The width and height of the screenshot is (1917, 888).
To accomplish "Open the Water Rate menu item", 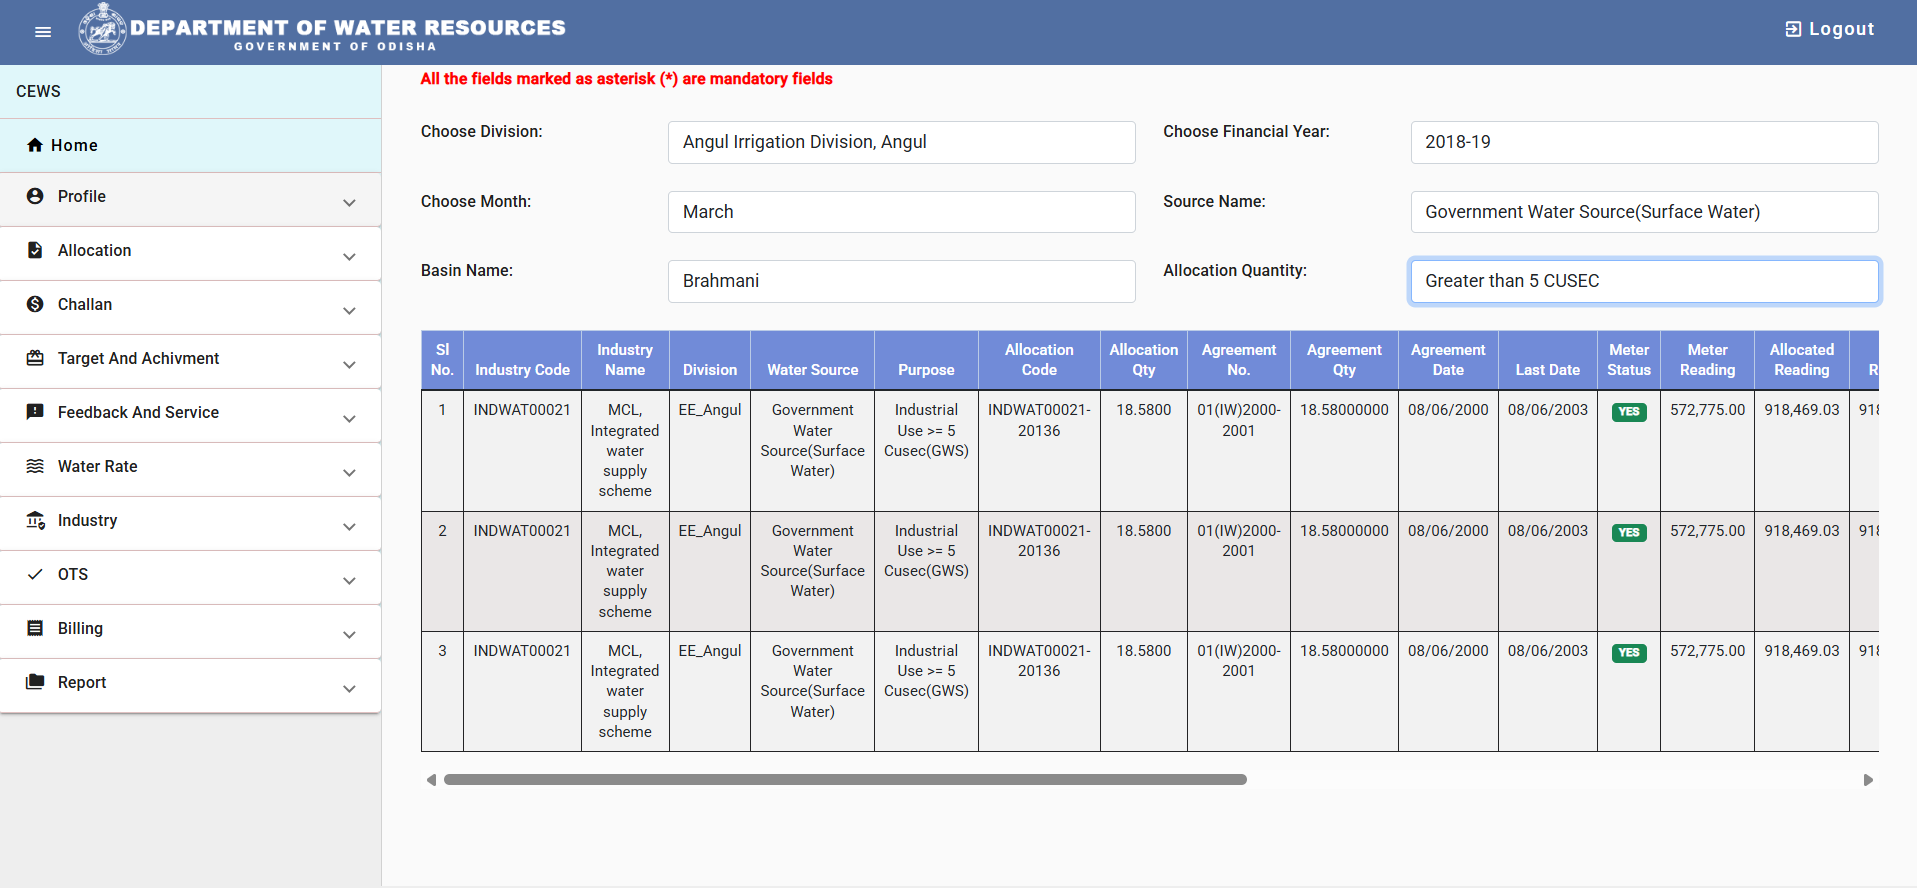I will click(190, 469).
